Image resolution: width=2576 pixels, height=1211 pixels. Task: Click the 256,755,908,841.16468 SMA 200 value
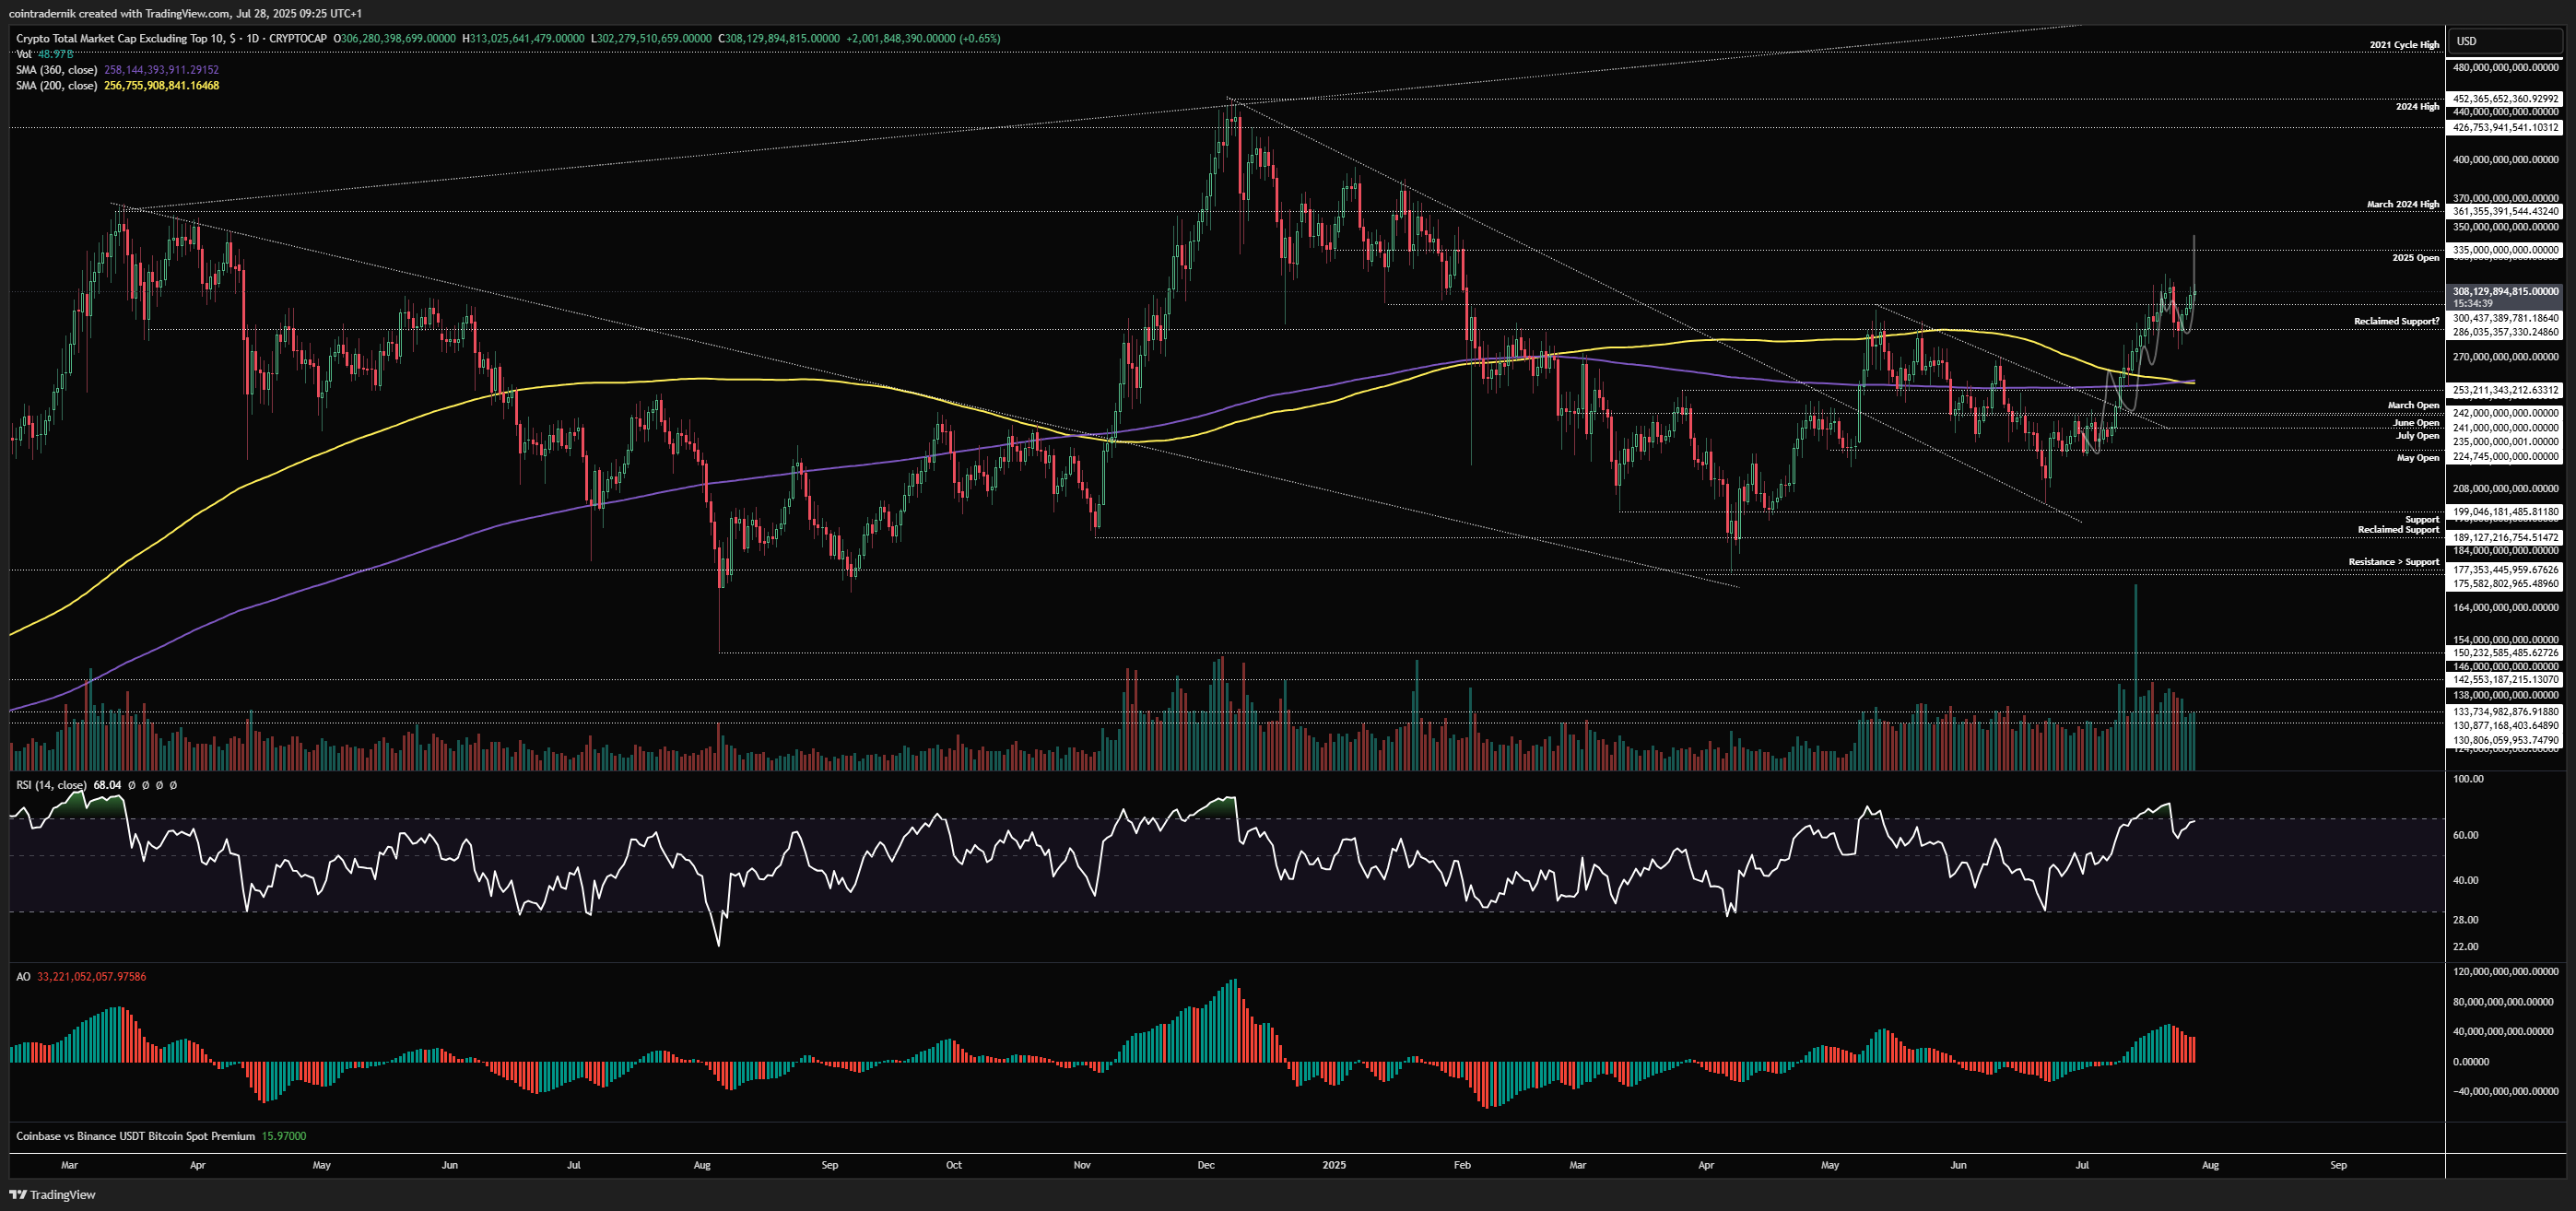pyautogui.click(x=161, y=85)
